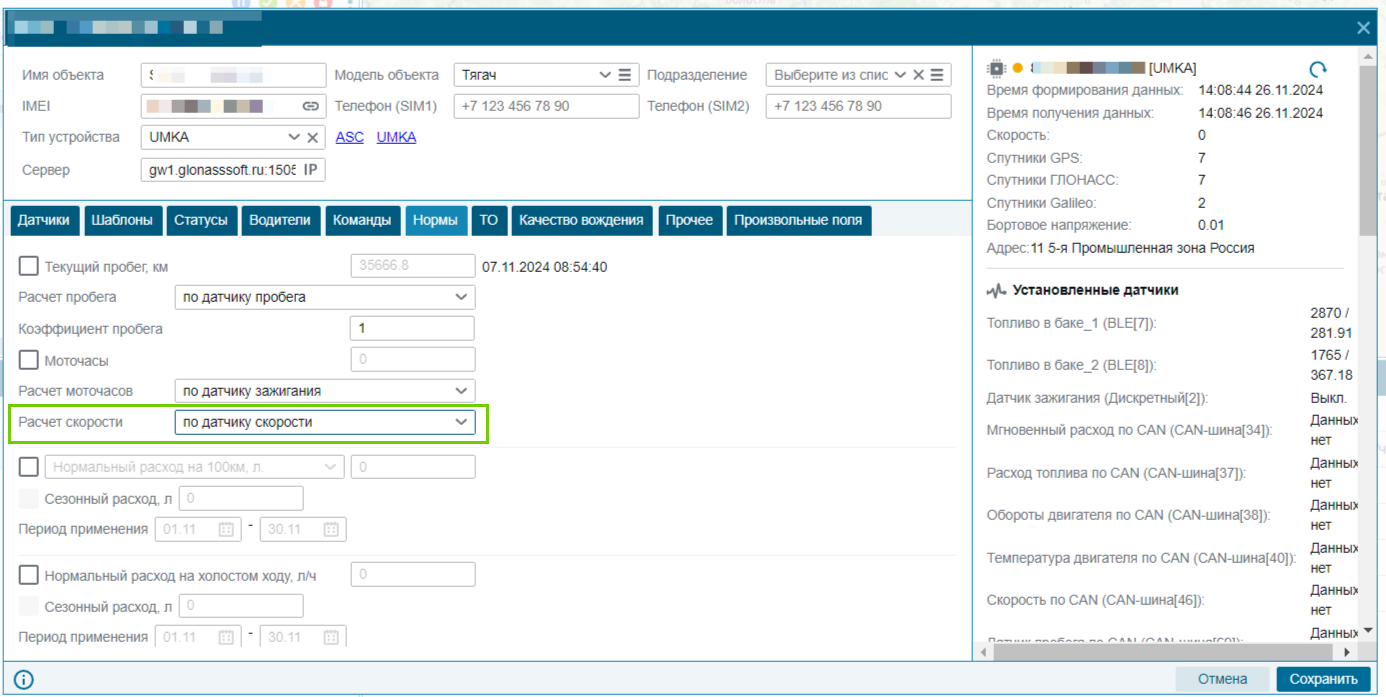Open the object model list menu icon
Image resolution: width=1386 pixels, height=697 pixels.
625,75
